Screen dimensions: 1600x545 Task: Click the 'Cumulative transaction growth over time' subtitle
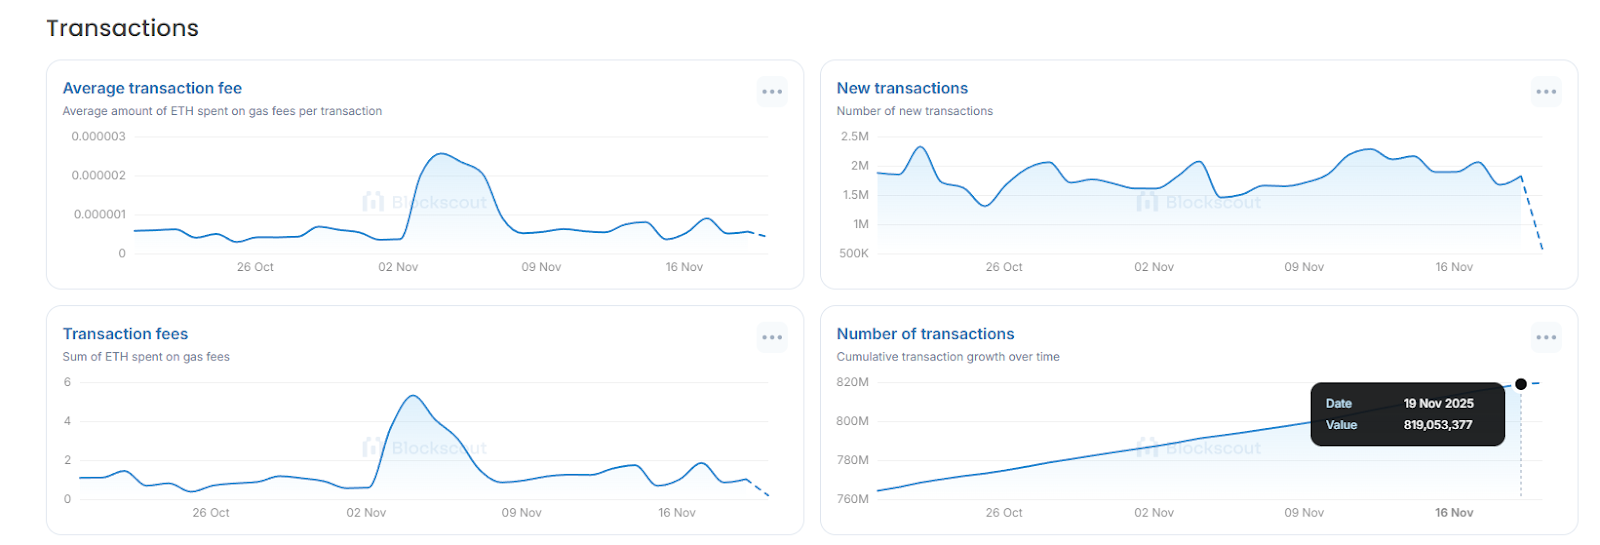pyautogui.click(x=948, y=357)
